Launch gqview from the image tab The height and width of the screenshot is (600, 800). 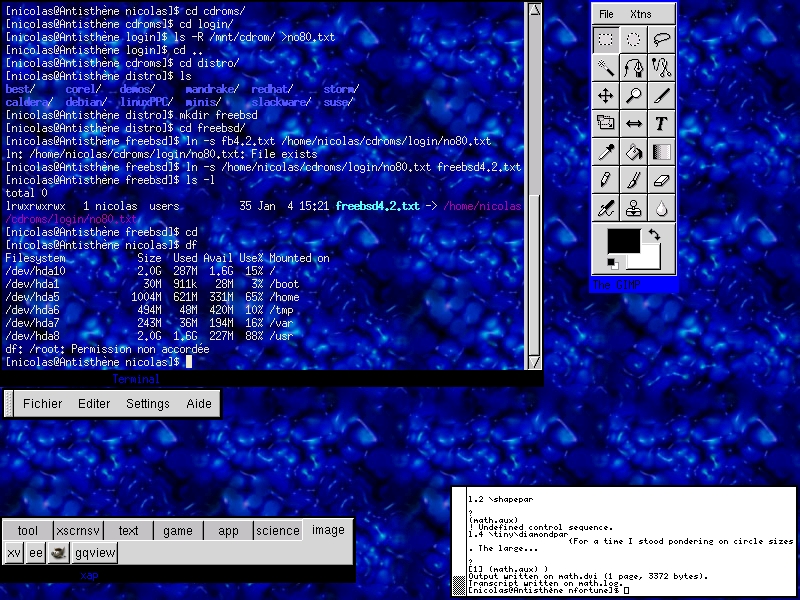(x=95, y=553)
